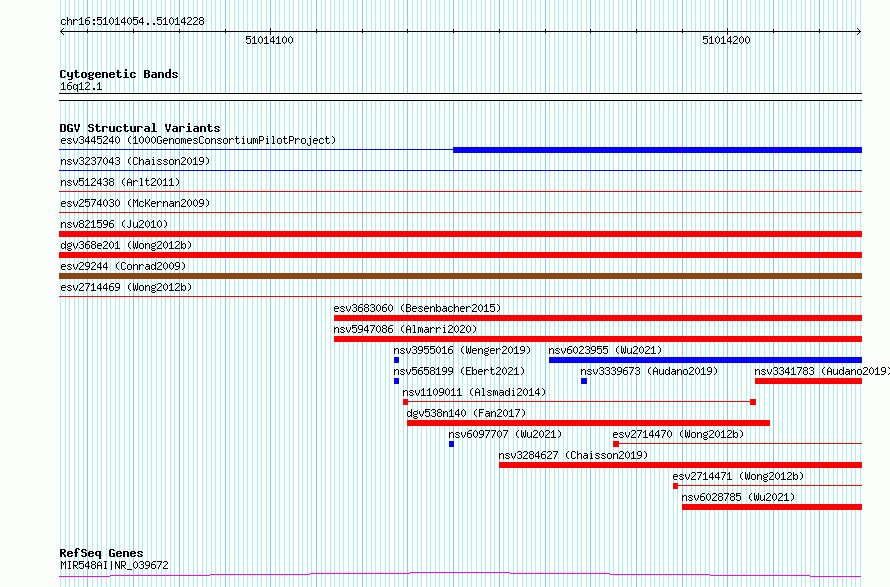Screen dimensions: 890x587
Task: Click the chr16:51014054..51014228 region label
Action: [x=132, y=22]
